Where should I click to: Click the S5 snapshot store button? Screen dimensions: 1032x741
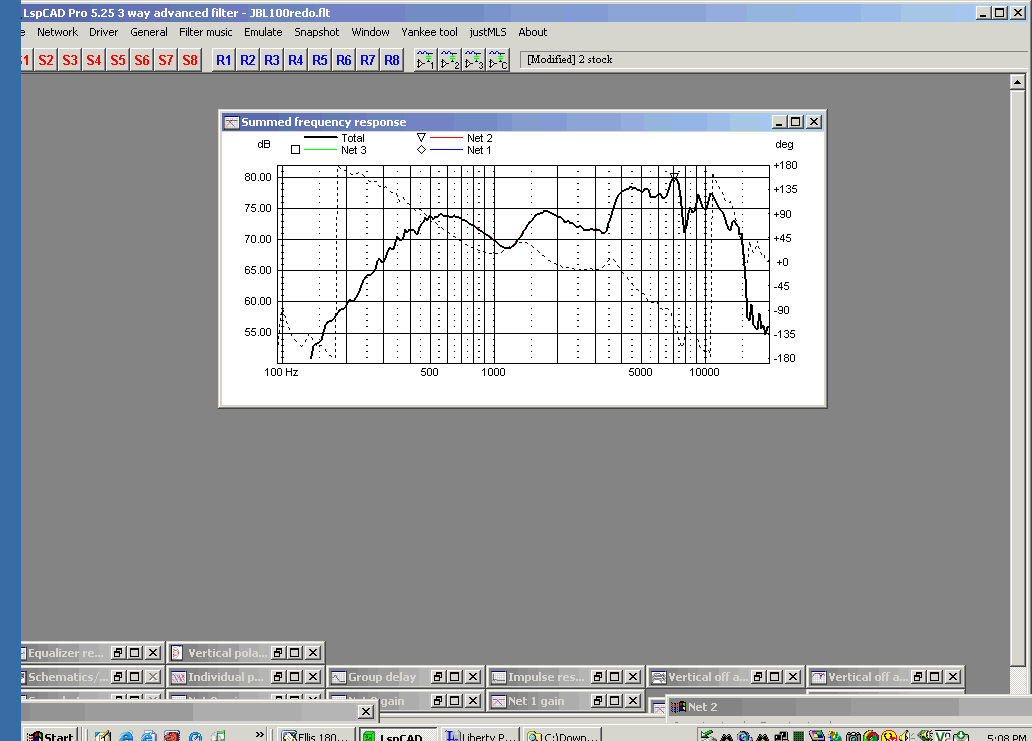tap(118, 60)
